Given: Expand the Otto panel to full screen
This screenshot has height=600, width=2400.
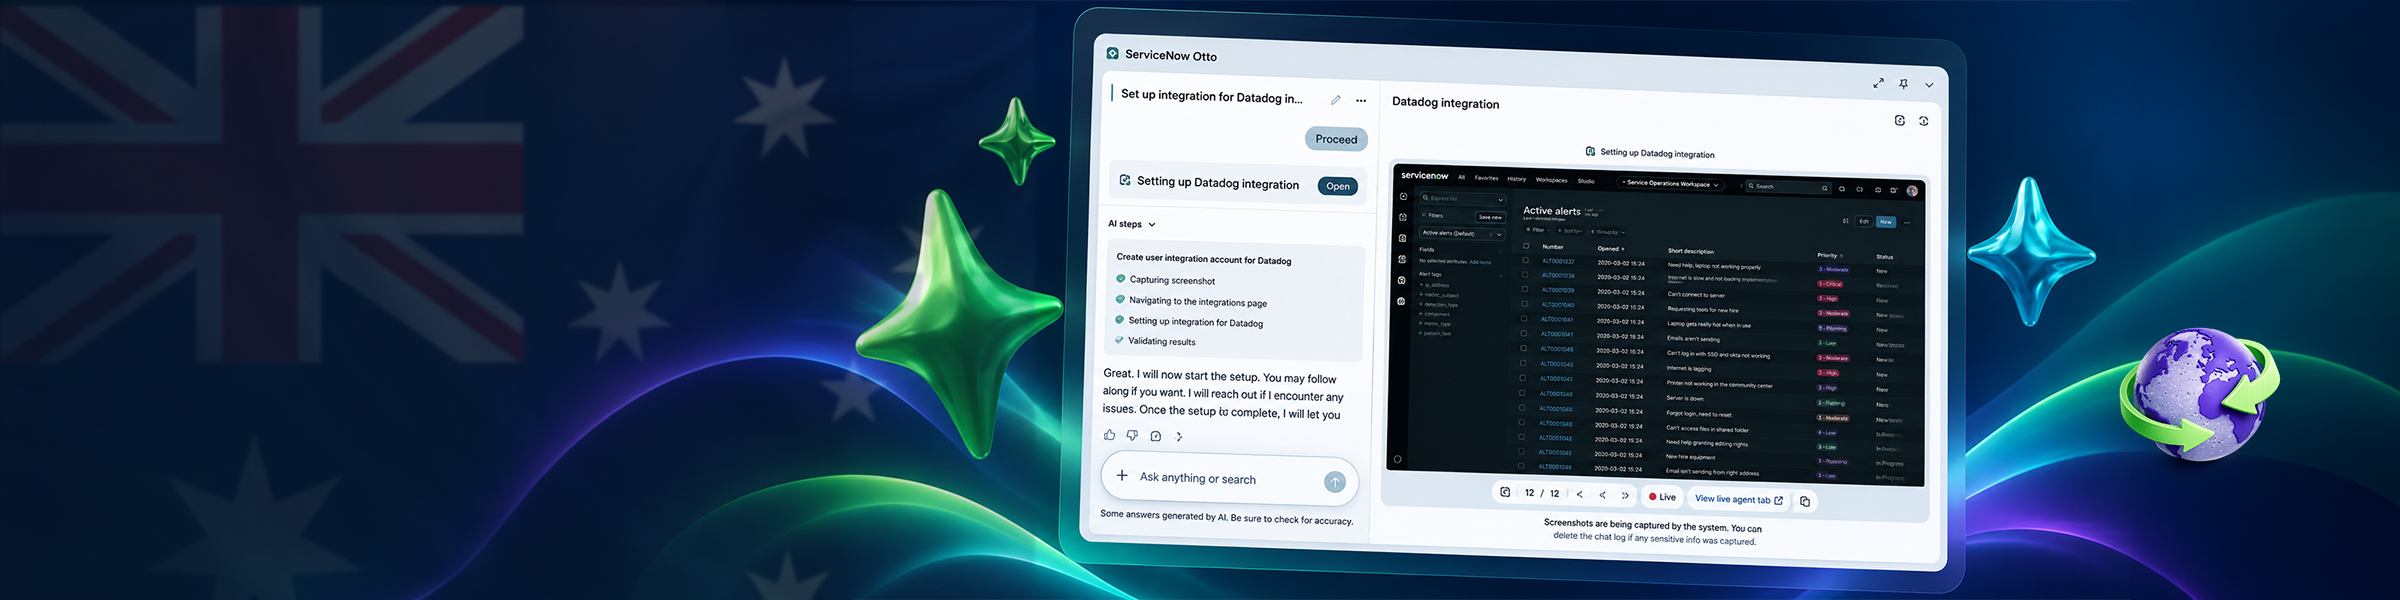Looking at the screenshot, I should [1878, 83].
